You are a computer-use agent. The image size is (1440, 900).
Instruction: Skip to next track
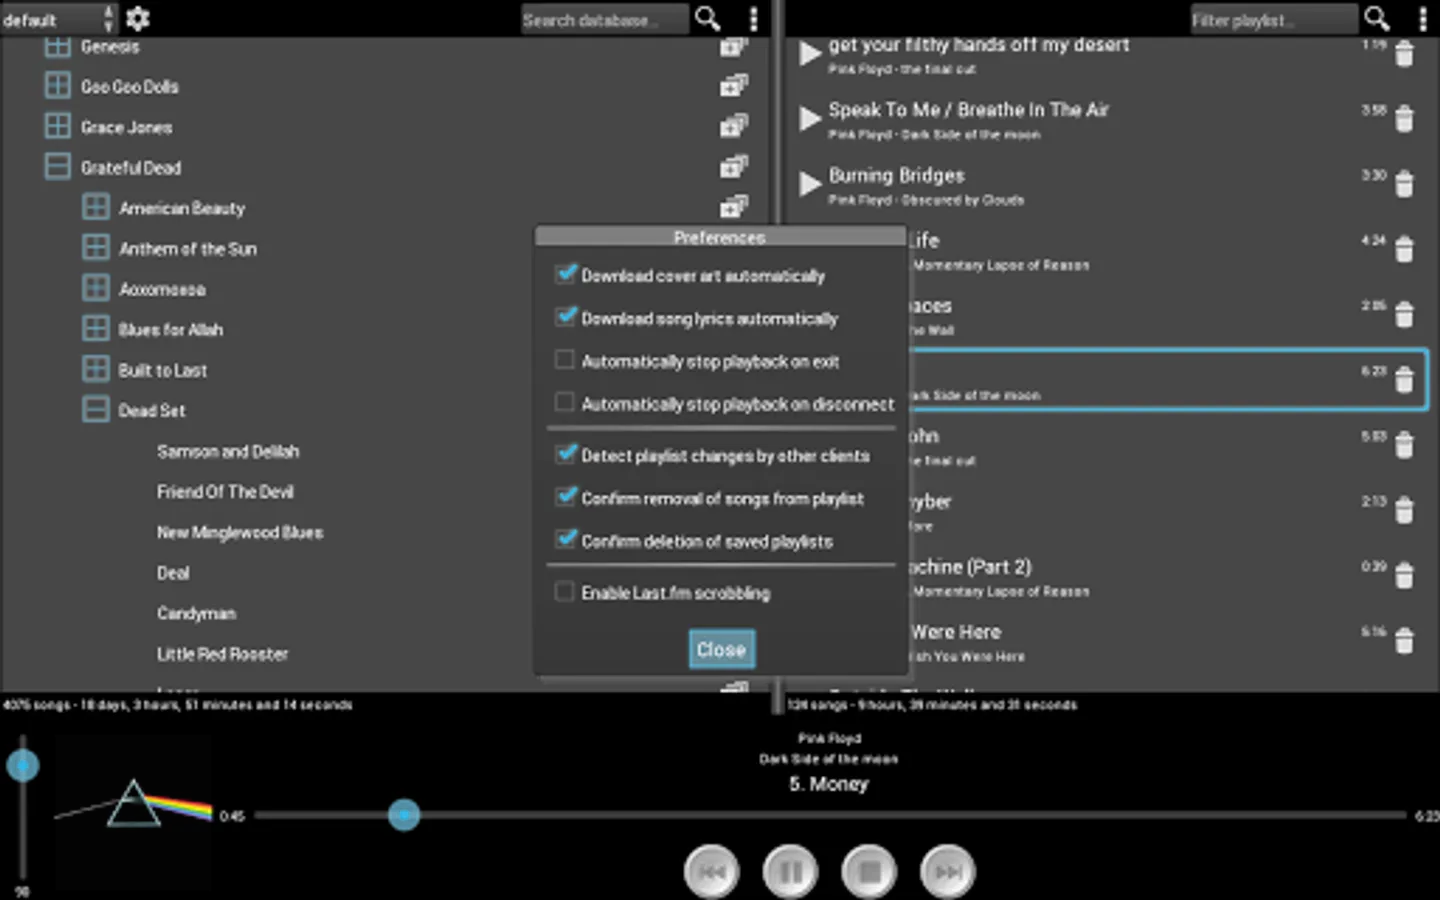tap(948, 872)
